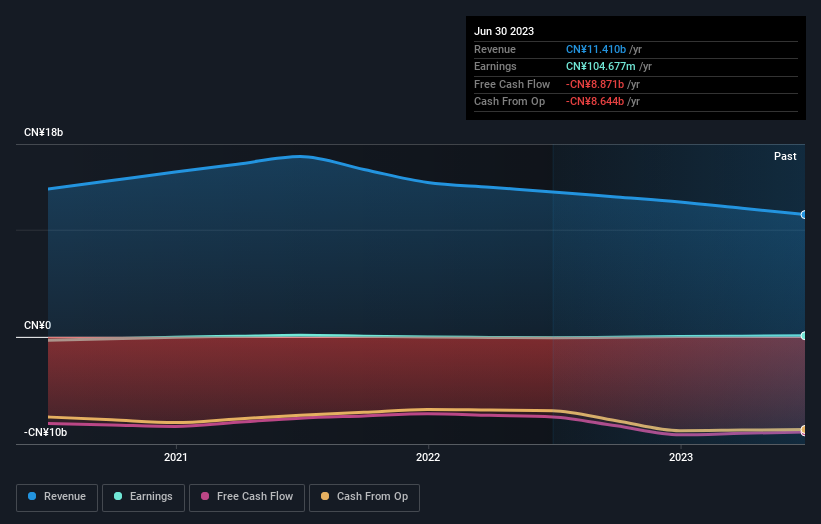821x524 pixels.
Task: Click the CN¥18b y-axis label
Action: coord(43,132)
